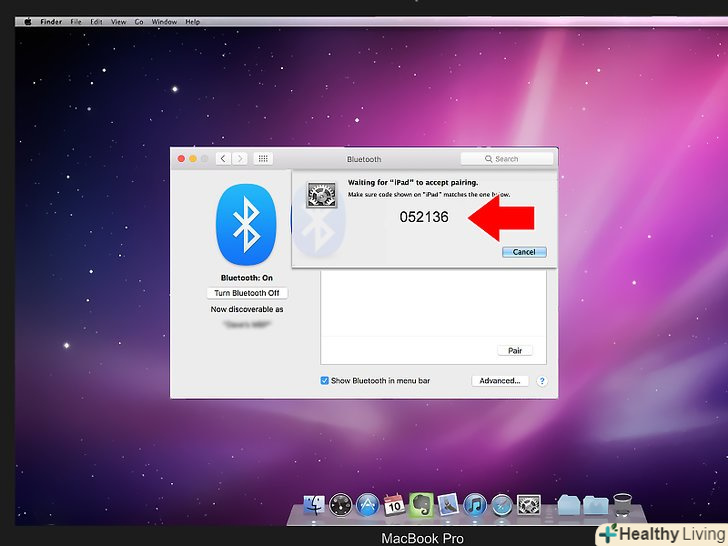
Task: Open the Finder menu
Action: 51,21
